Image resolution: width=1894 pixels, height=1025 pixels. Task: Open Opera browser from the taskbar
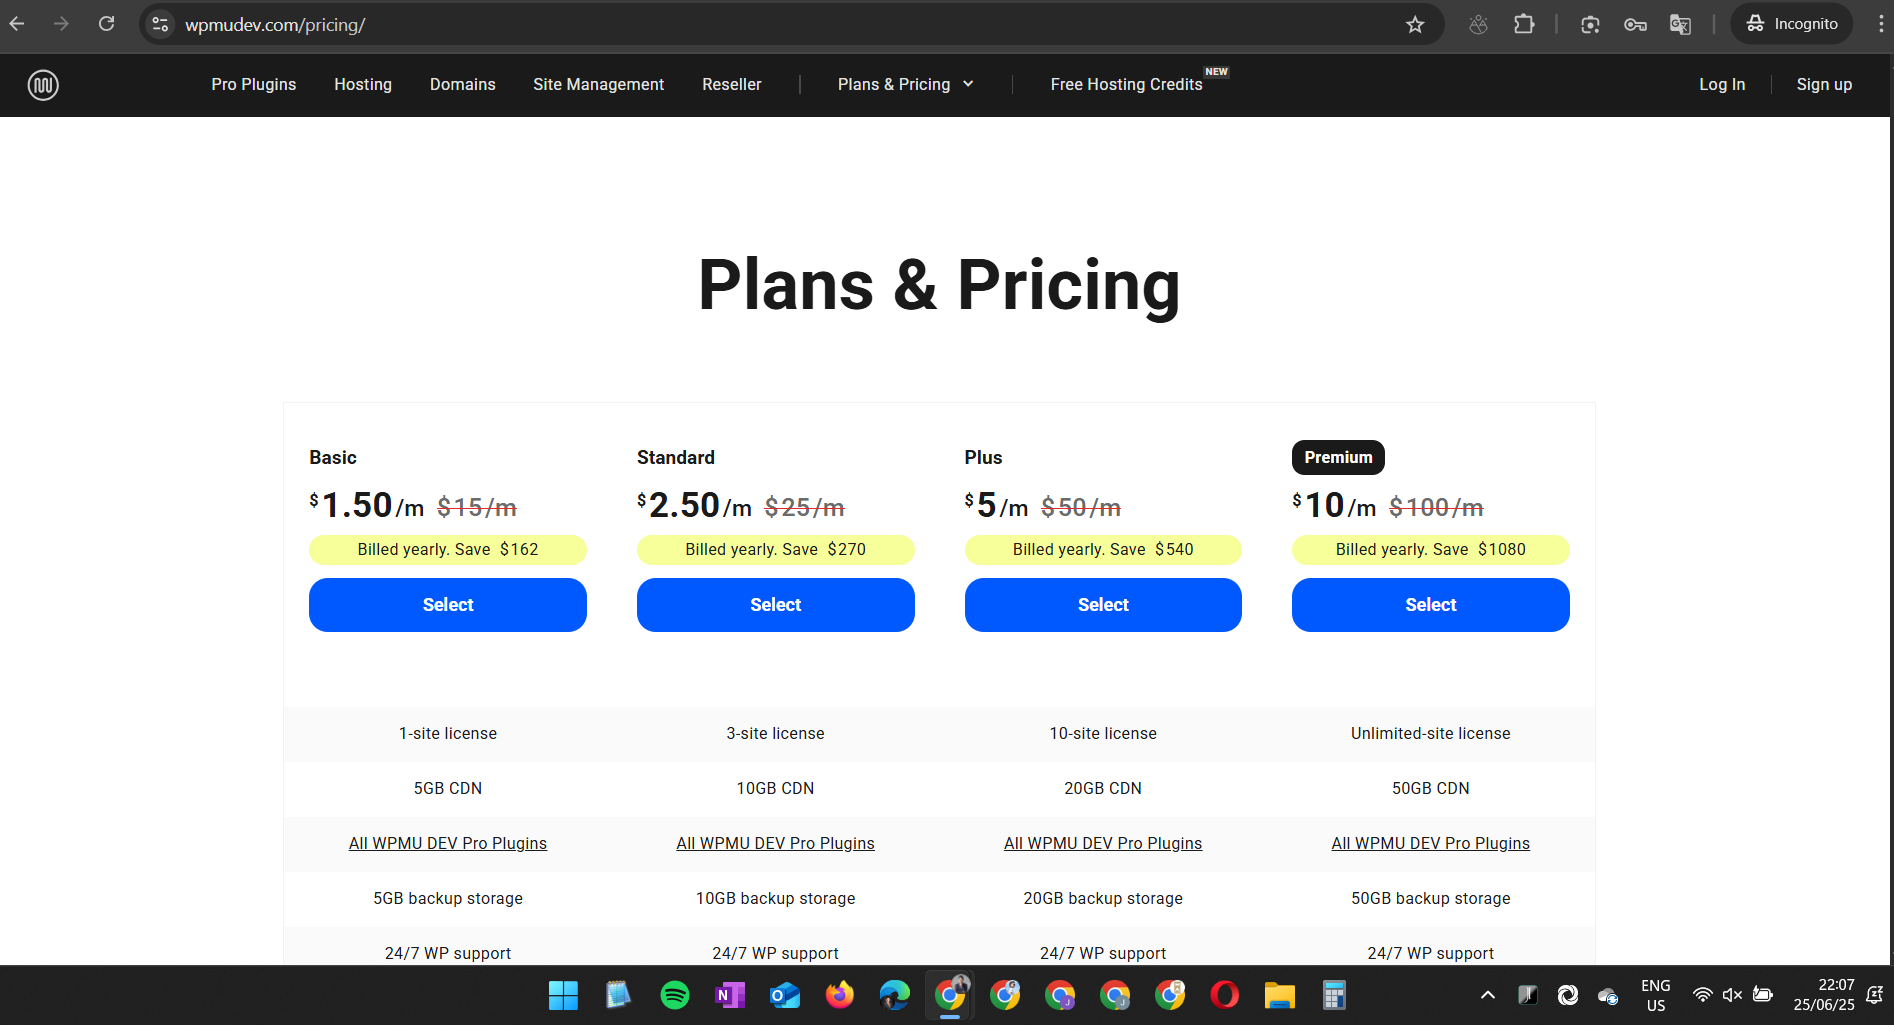[1225, 995]
